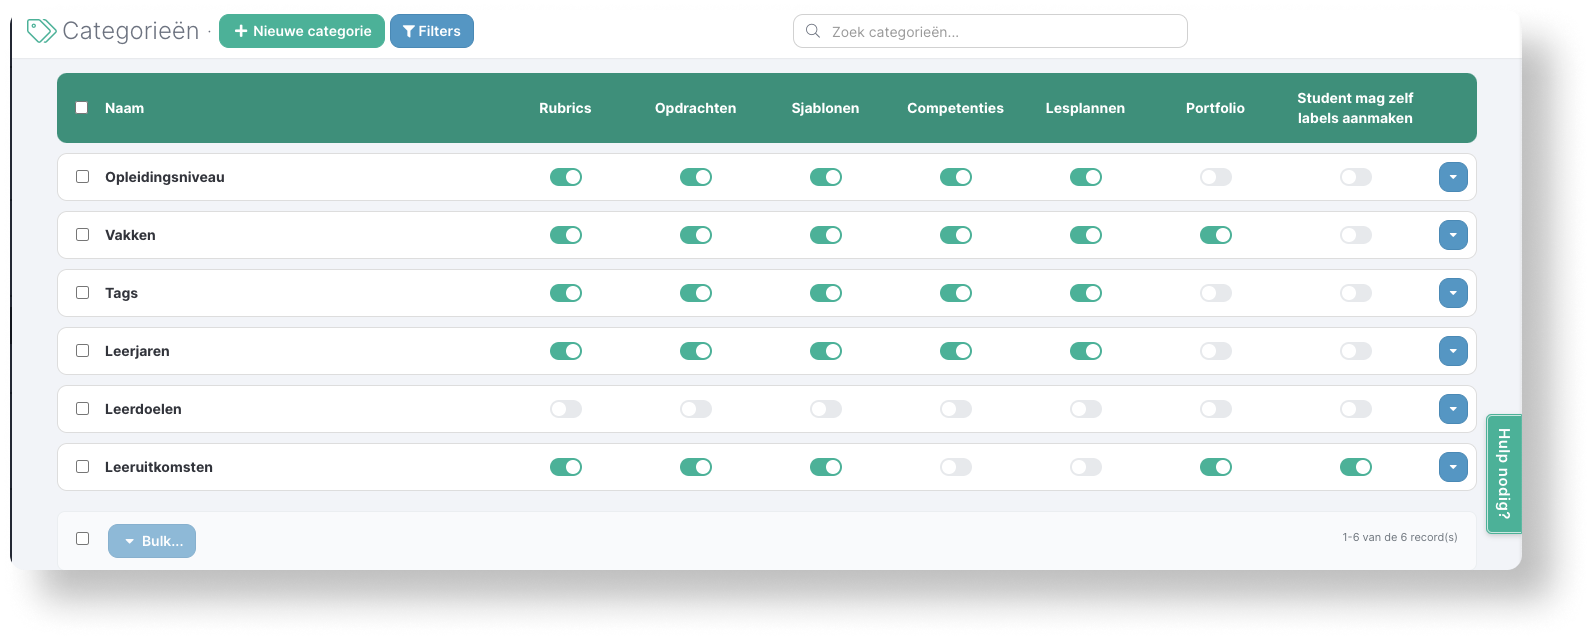Enable Lesplannen for Leerdoelen
This screenshot has width=1592, height=640.
pos(1086,409)
